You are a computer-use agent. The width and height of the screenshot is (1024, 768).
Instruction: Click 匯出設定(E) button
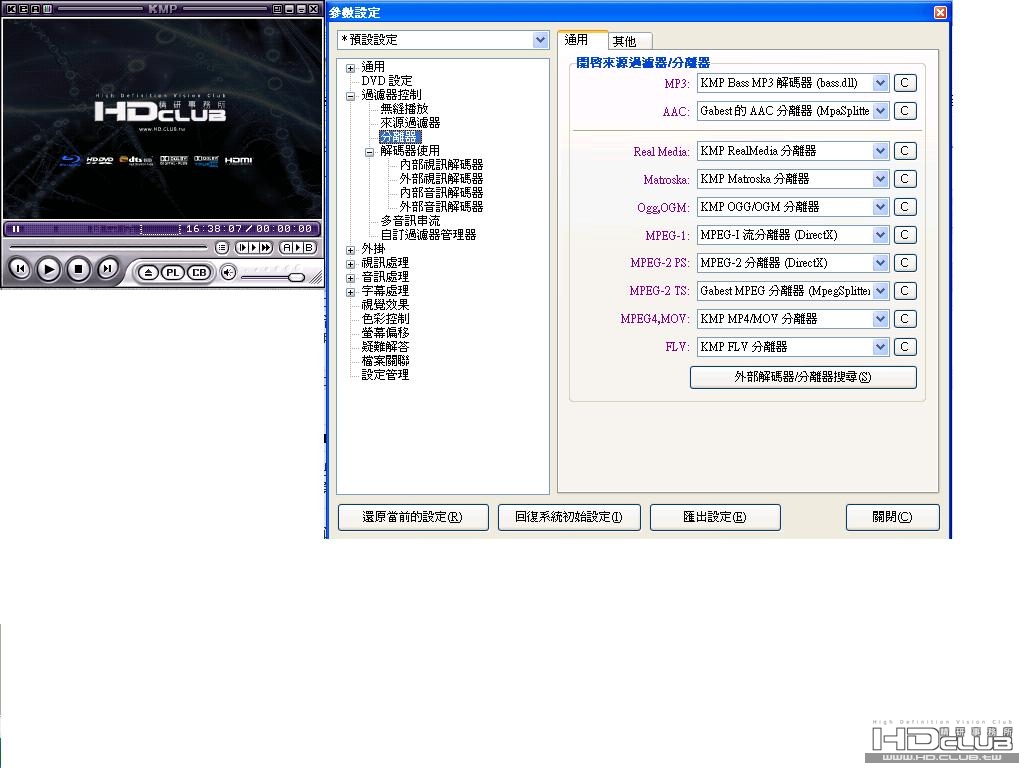click(715, 517)
